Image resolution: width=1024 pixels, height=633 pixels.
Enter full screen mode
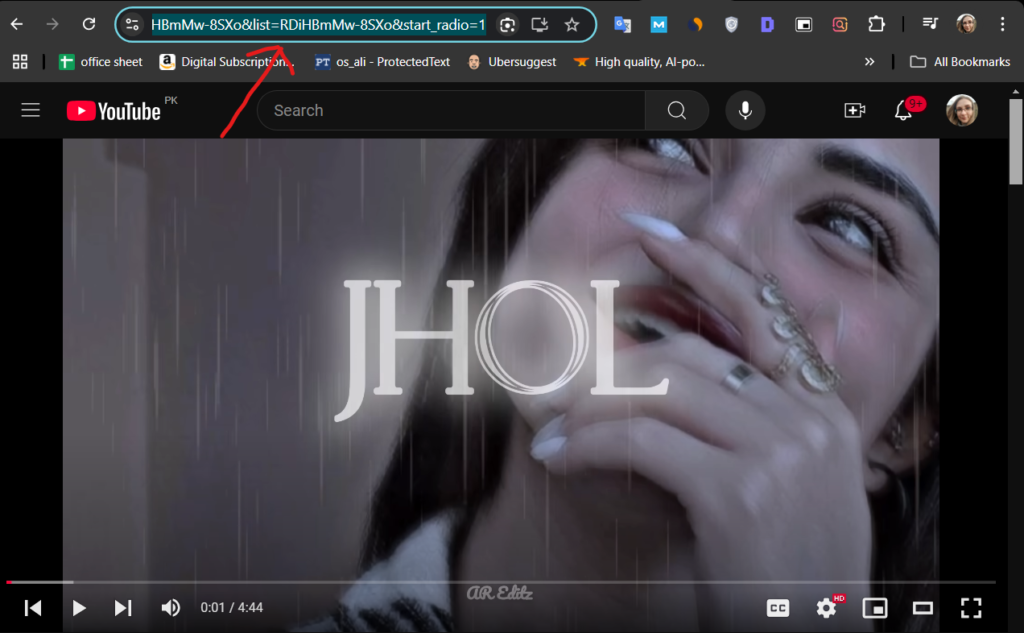coord(971,608)
